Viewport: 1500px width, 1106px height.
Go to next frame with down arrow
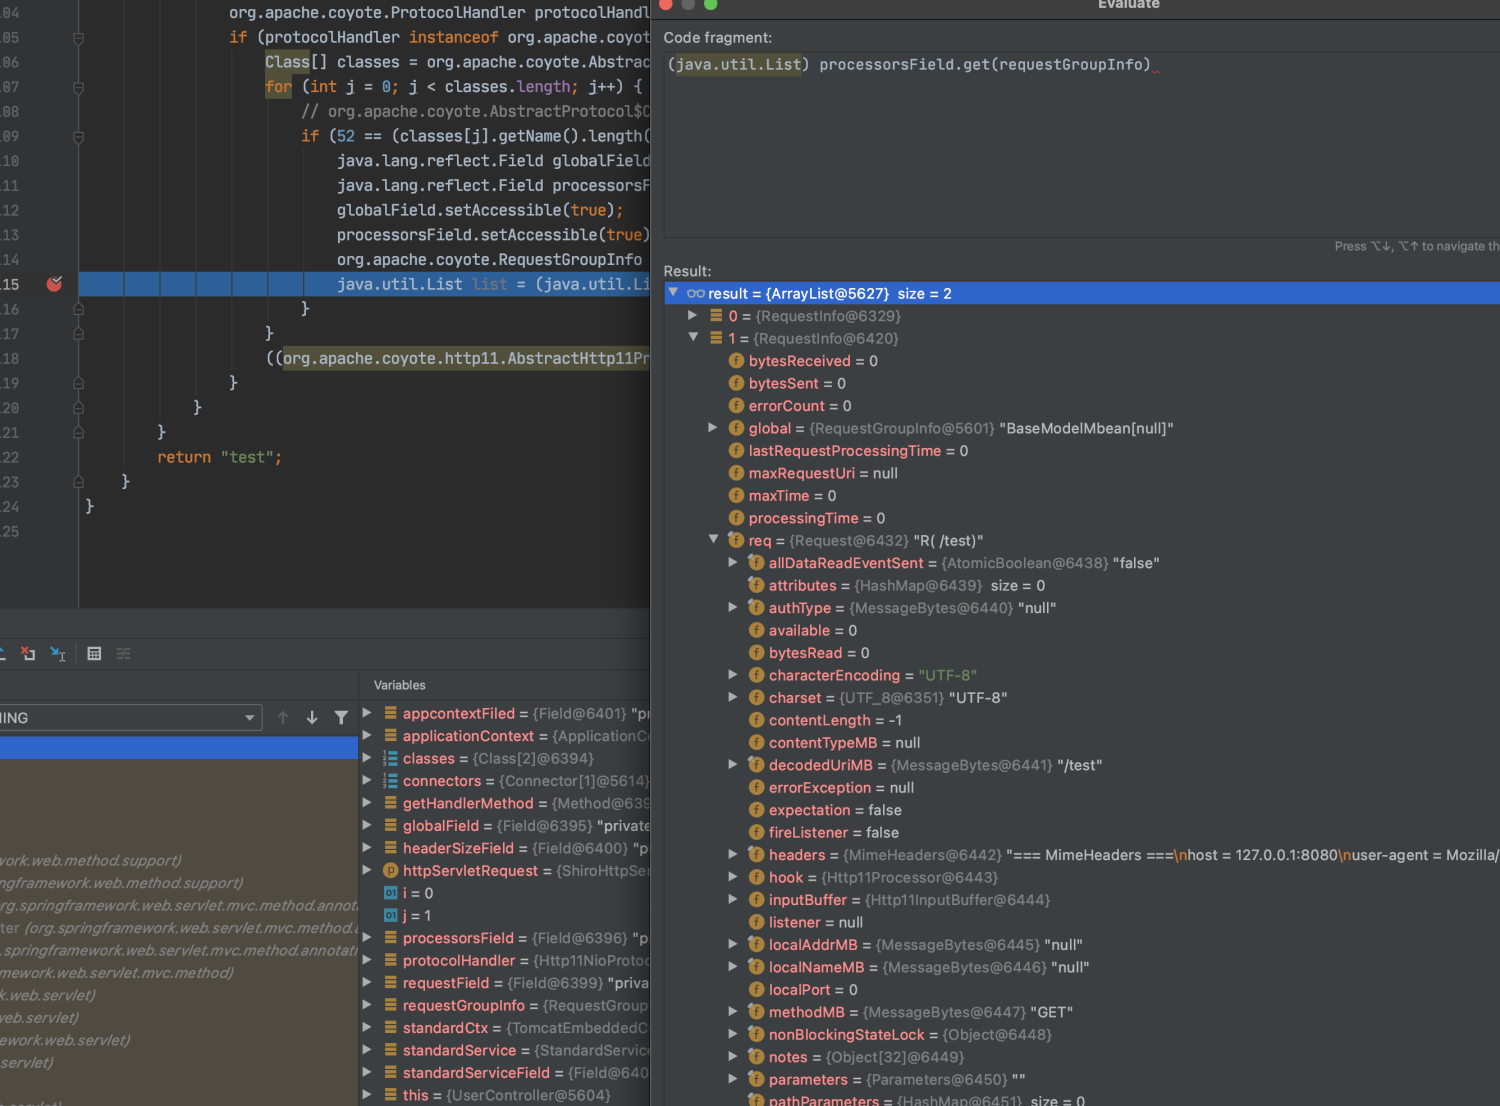(312, 718)
